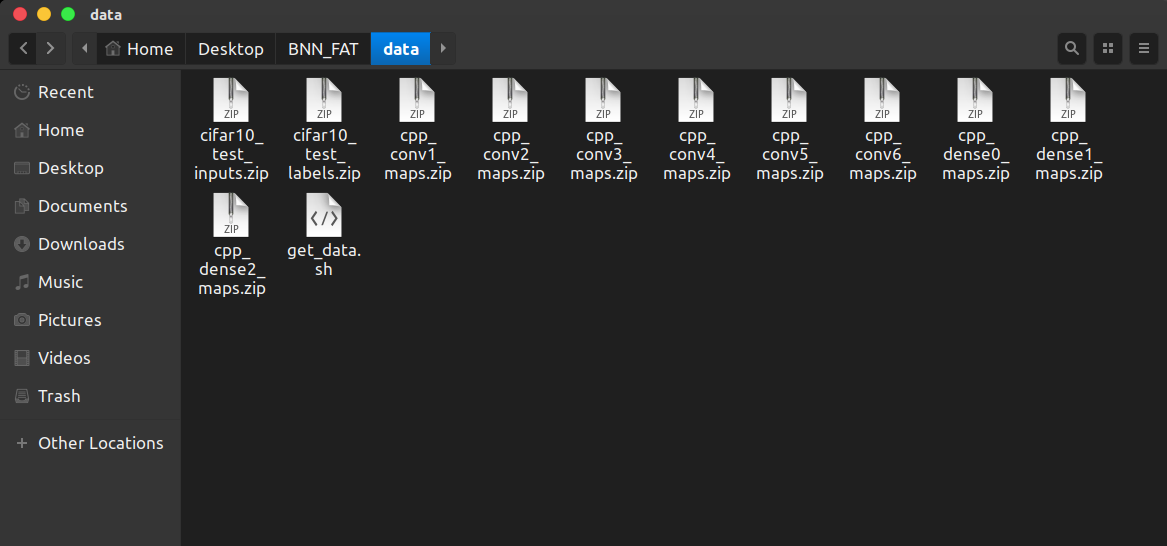Image resolution: width=1167 pixels, height=546 pixels.
Task: Click the Desktop breadcrumb in path bar
Action: 230,49
